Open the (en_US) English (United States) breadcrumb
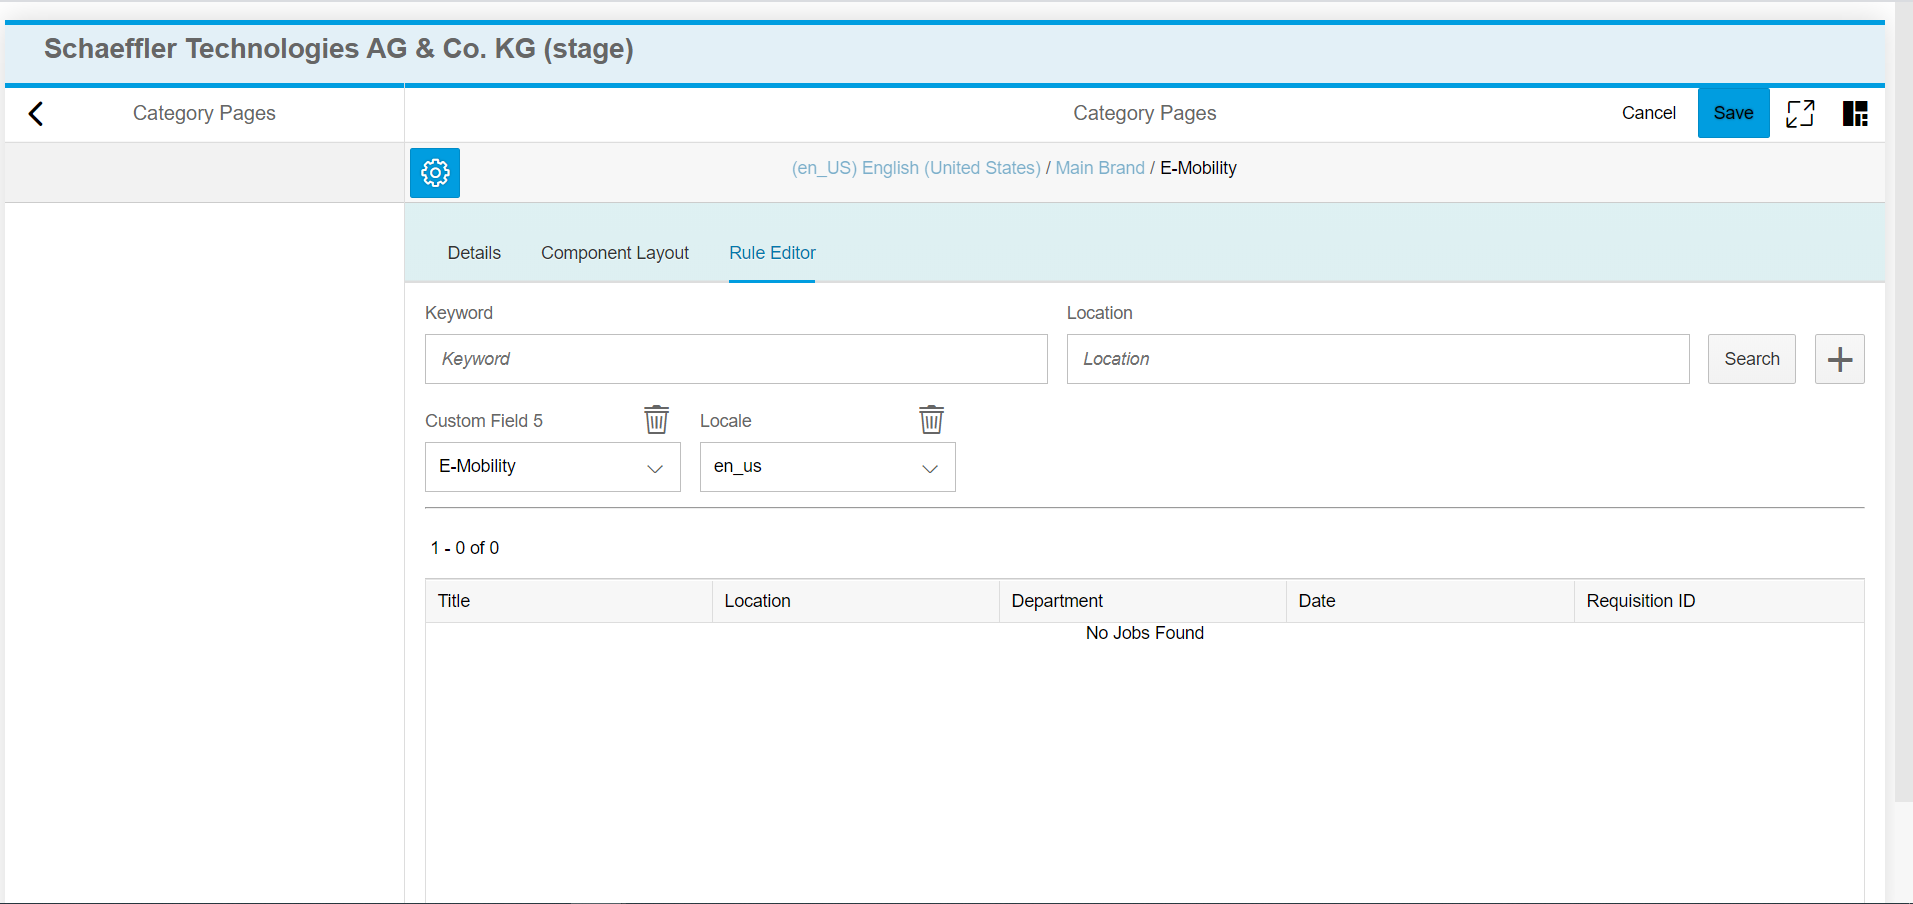 (x=916, y=168)
